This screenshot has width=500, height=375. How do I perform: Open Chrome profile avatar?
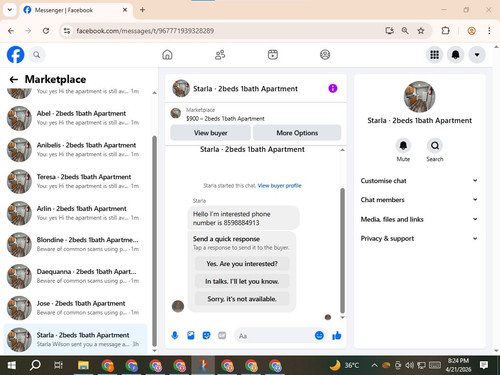471,31
